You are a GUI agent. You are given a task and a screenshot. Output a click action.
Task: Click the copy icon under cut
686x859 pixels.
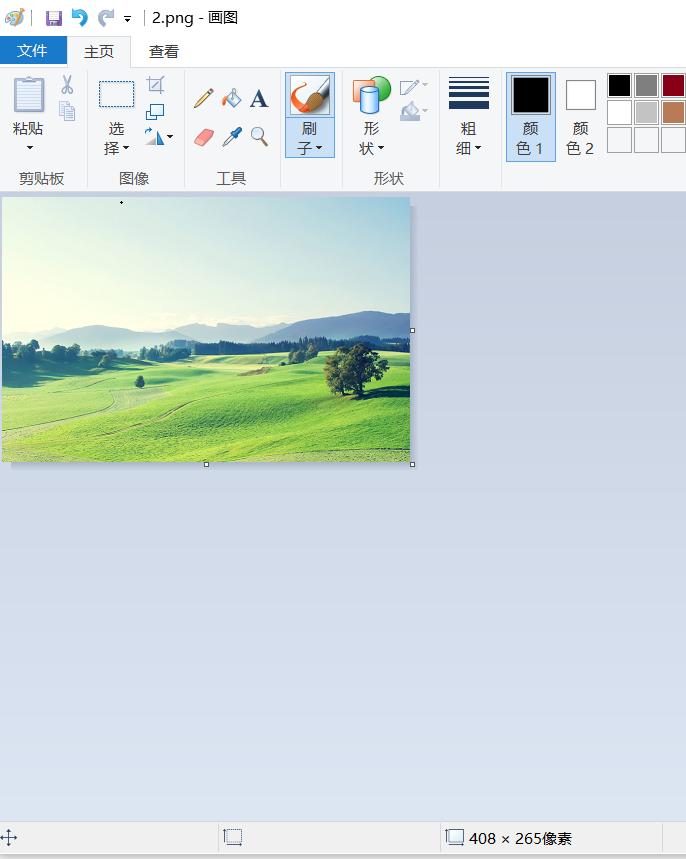tap(67, 112)
